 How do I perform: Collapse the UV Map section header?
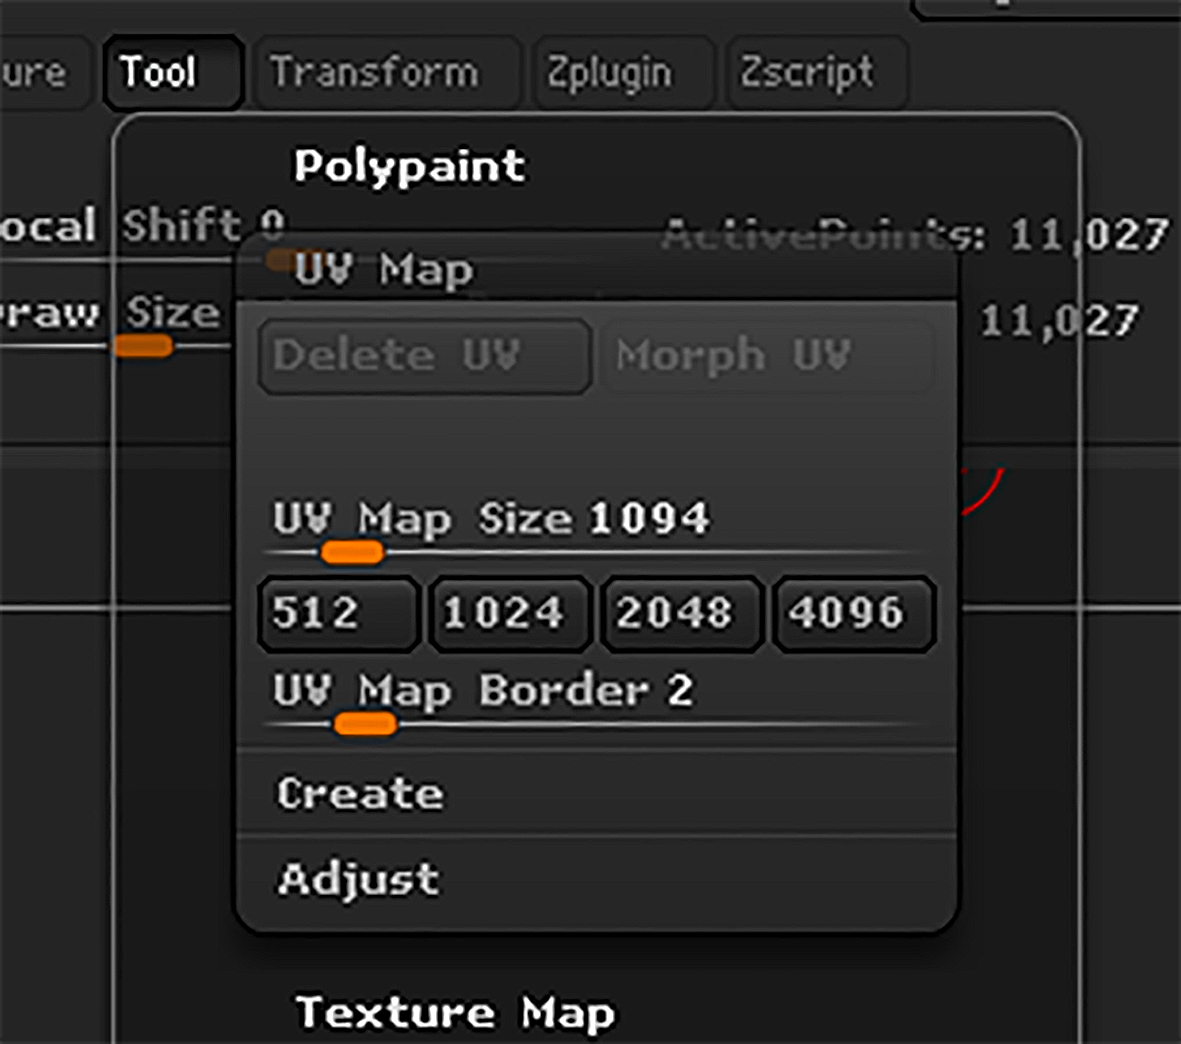[x=384, y=269]
